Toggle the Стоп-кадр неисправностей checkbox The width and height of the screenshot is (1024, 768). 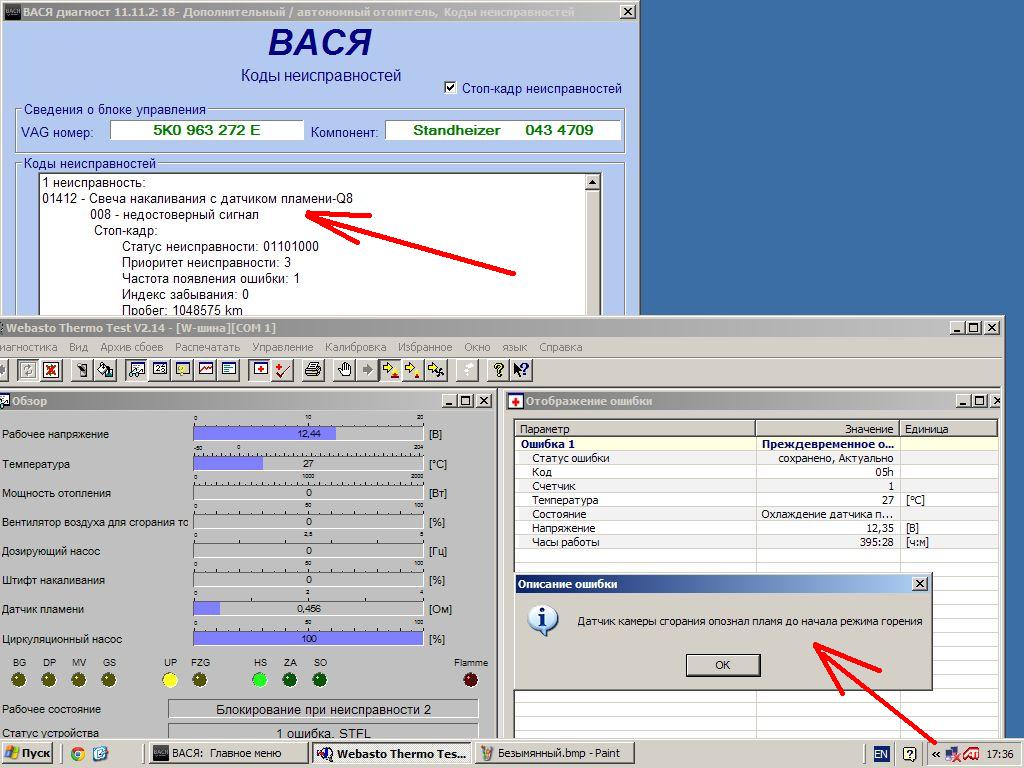[x=450, y=88]
